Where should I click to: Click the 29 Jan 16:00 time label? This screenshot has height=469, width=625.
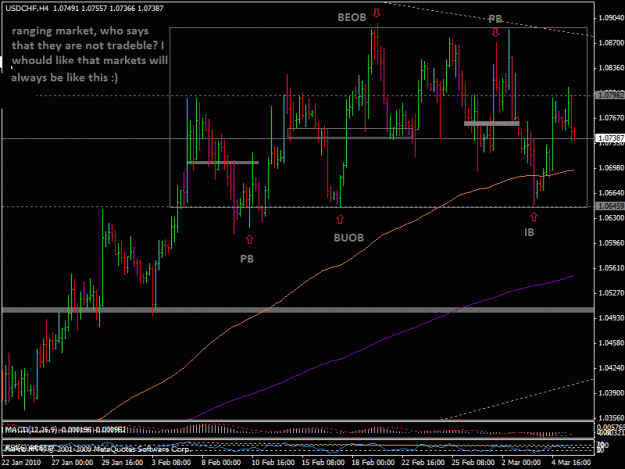click(x=122, y=463)
